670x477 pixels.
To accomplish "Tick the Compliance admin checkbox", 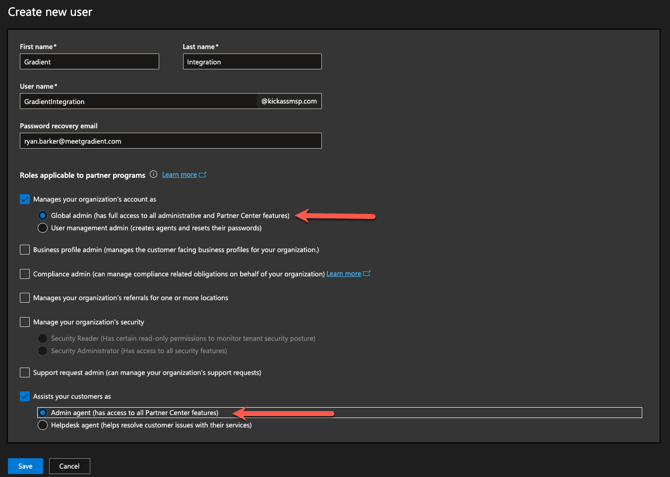I will pos(25,274).
